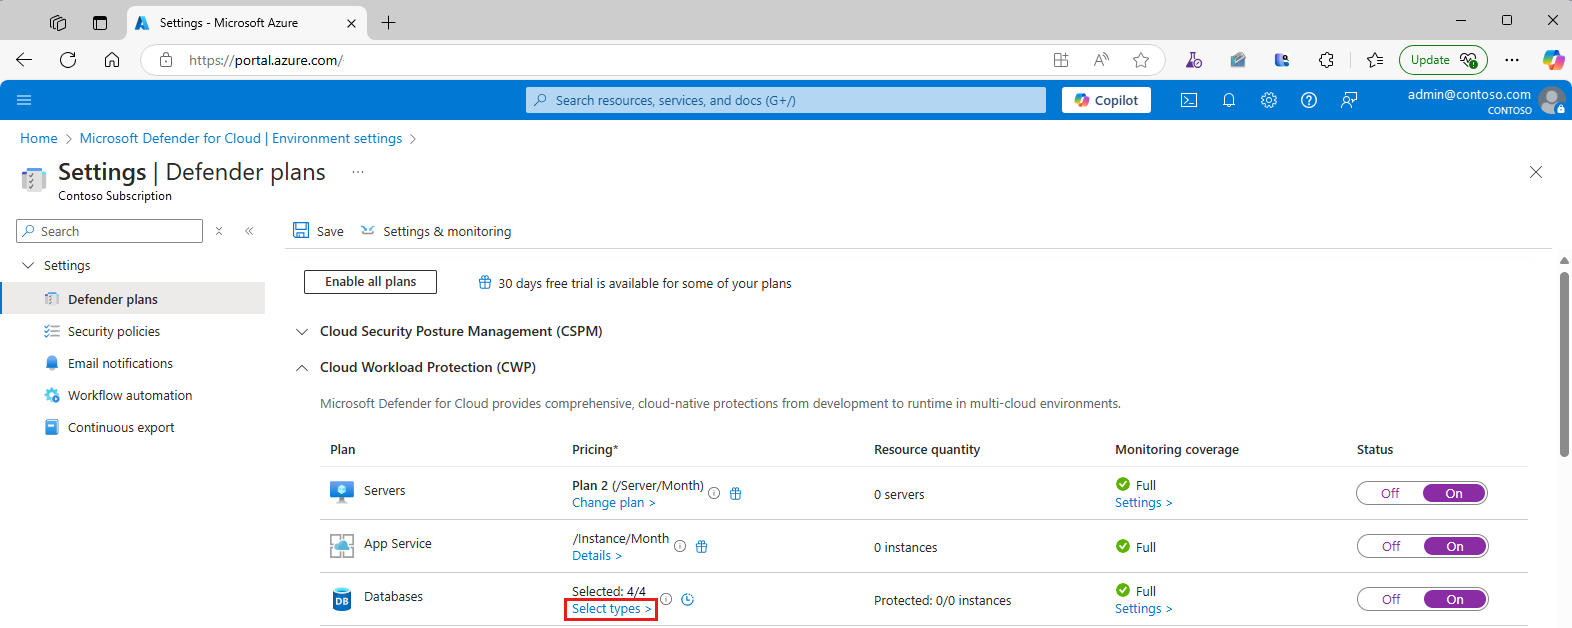1572x628 pixels.
Task: Click the Home breadcrumb link
Action: coord(39,138)
